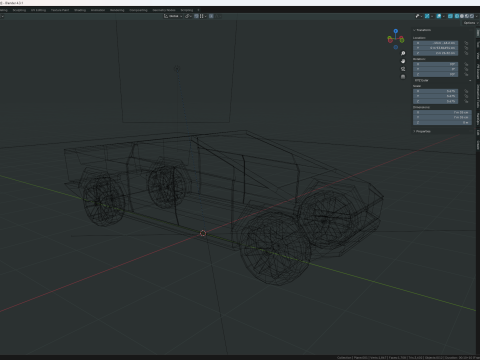Screen dimensions: 480x360
Task: Click the 3D cursor at the world origin
Action: [203, 233]
